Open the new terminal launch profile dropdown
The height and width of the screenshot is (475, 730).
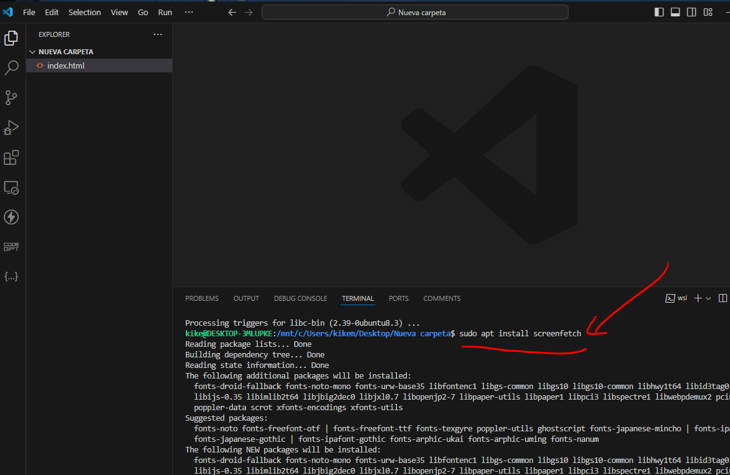(709, 298)
